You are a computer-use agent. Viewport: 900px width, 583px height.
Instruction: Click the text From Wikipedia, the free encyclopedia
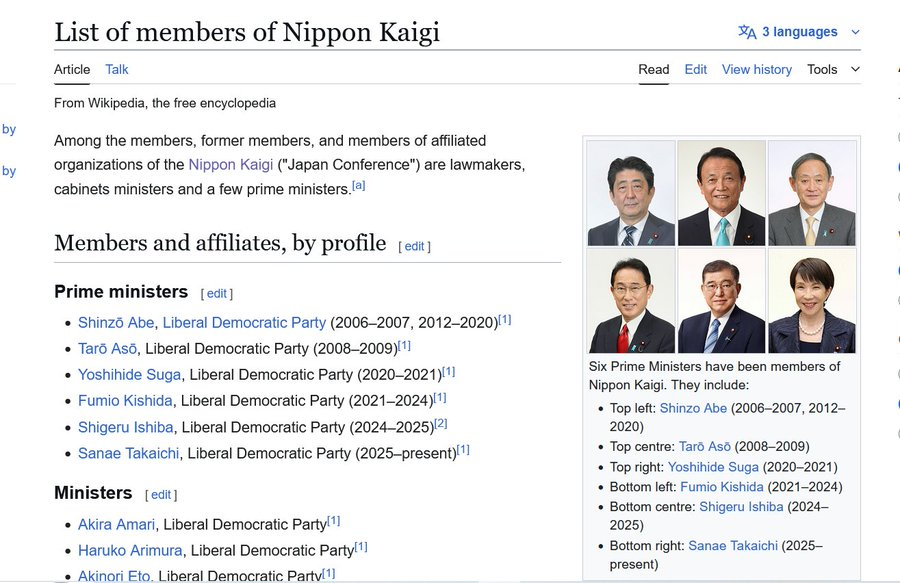(x=165, y=103)
